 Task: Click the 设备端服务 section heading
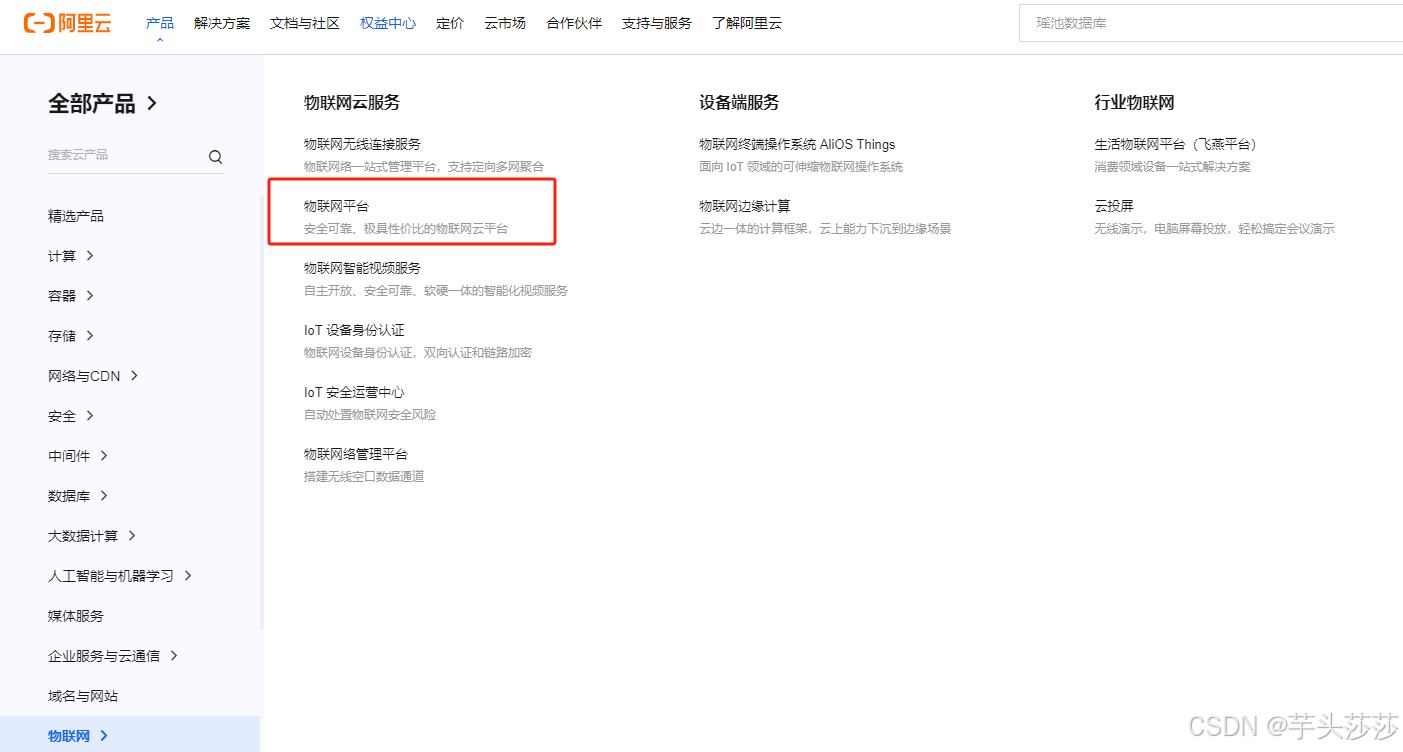pyautogui.click(x=739, y=102)
